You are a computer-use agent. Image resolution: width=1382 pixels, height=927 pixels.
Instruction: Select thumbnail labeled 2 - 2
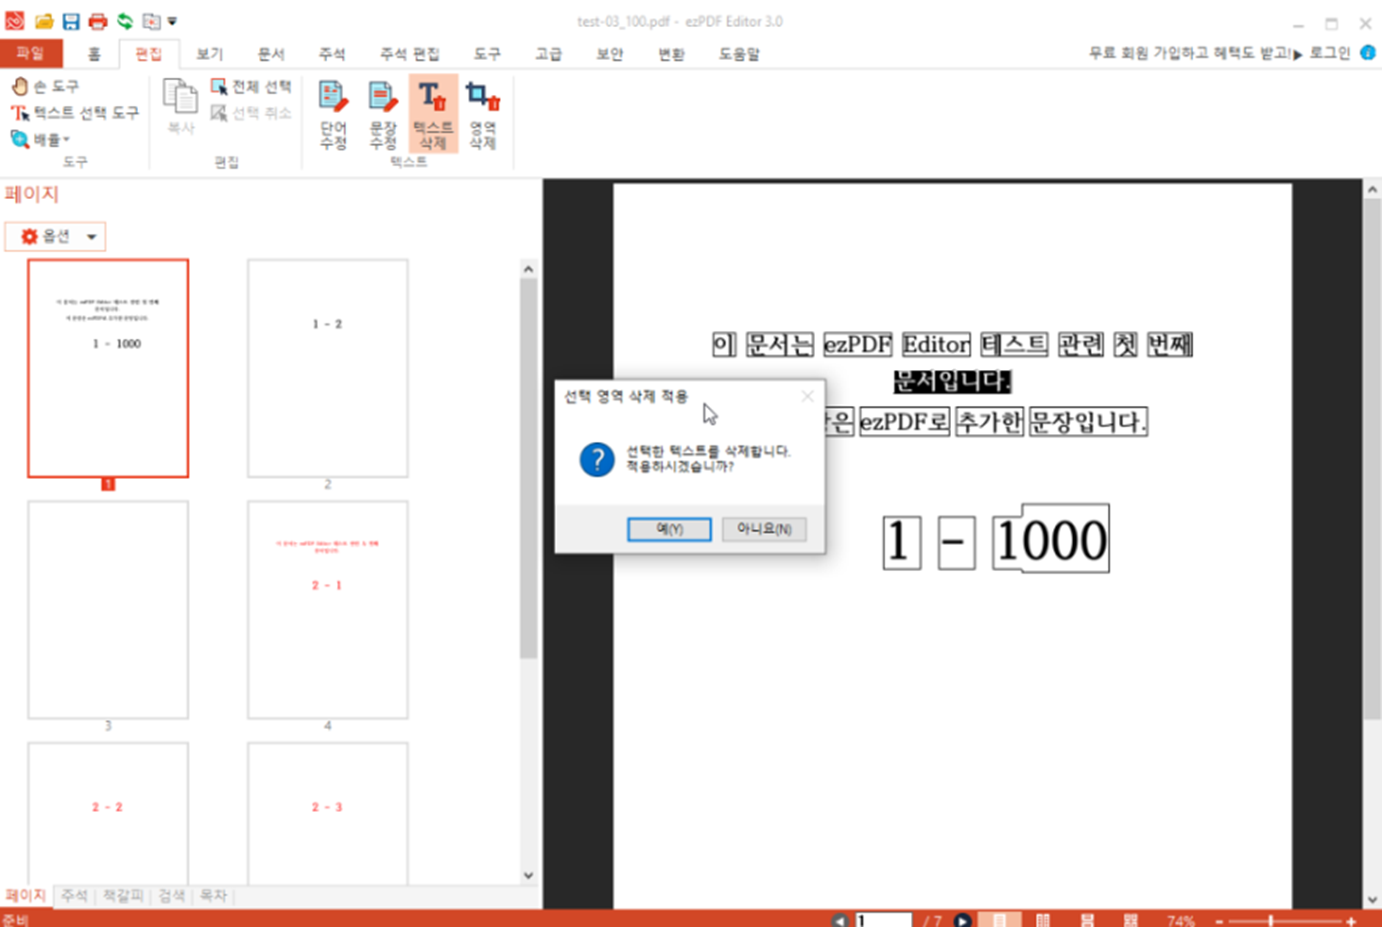[108, 813]
